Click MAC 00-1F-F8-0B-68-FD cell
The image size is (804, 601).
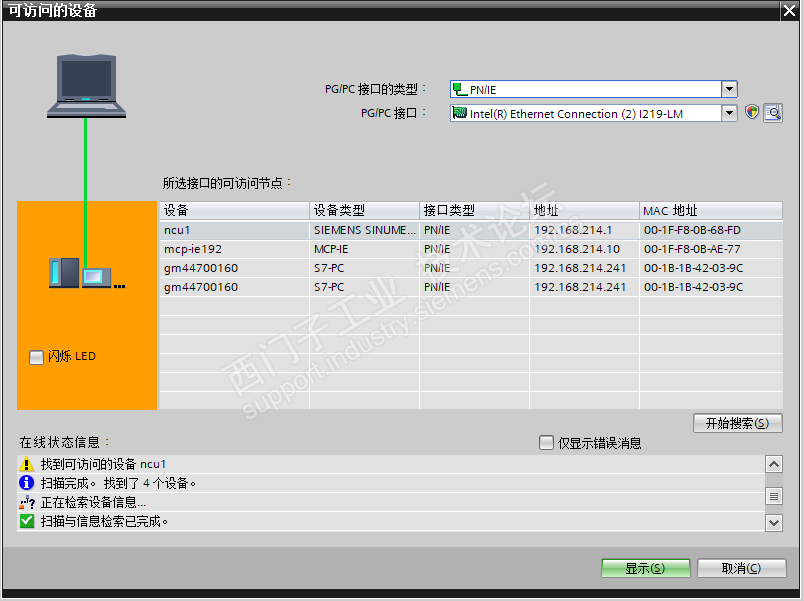point(711,230)
